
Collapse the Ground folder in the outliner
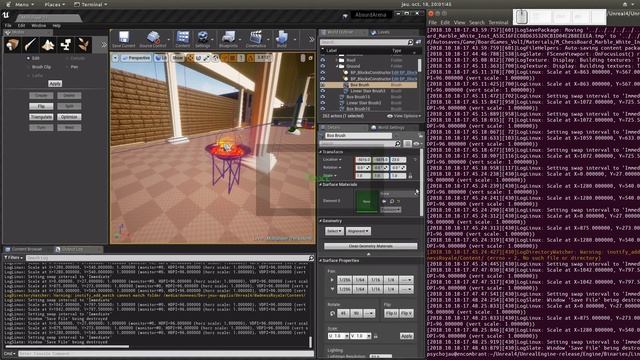click(338, 66)
